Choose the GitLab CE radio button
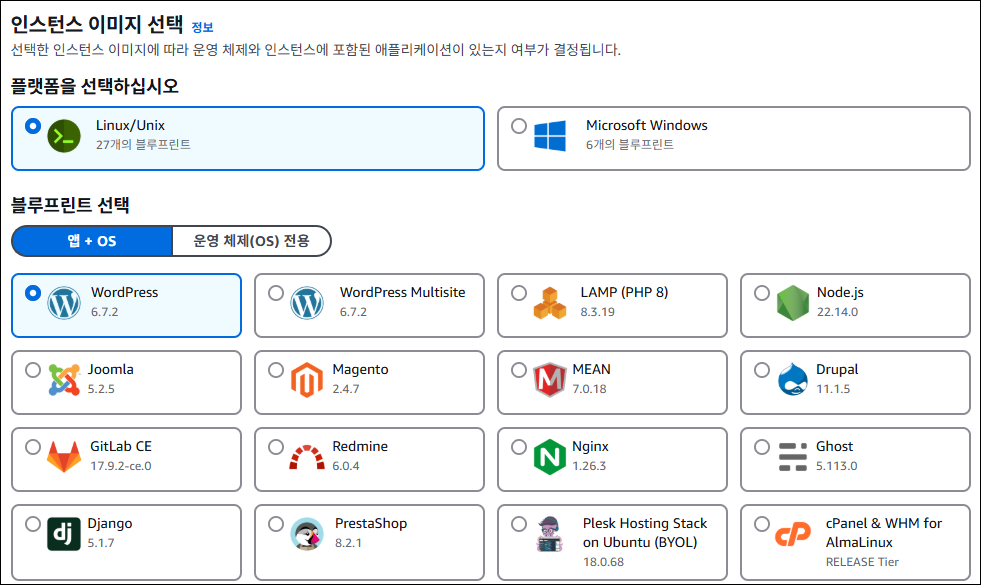Image resolution: width=981 pixels, height=585 pixels. (x=33, y=447)
